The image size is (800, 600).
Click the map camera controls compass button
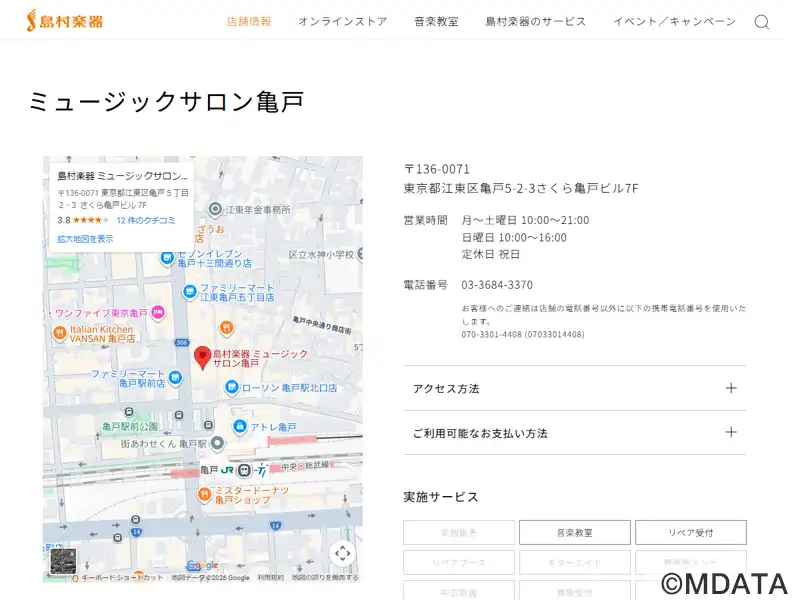point(342,553)
